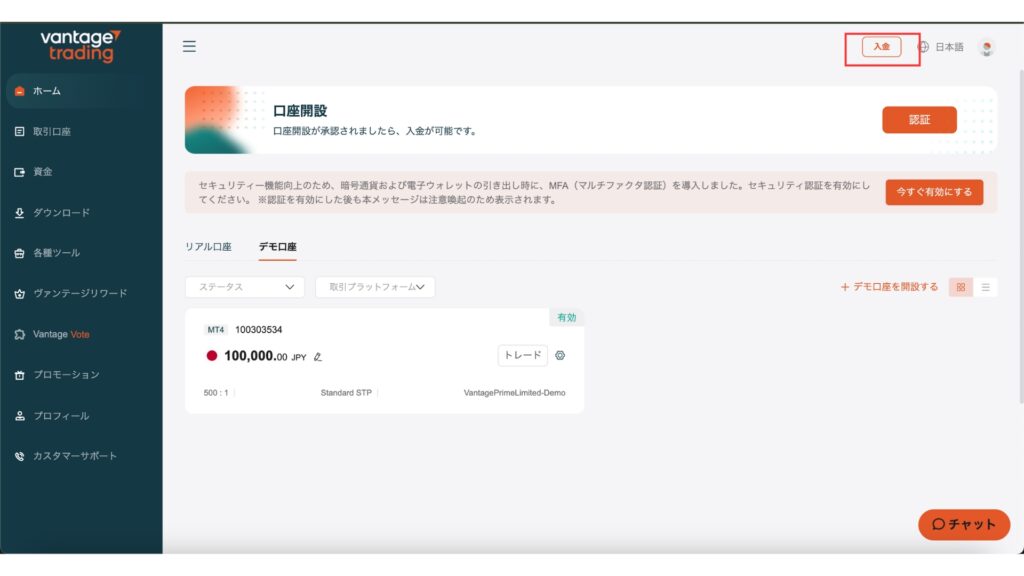The width and height of the screenshot is (1024, 576).
Task: Click the Japan flag currency icon
Action: [x=212, y=356]
